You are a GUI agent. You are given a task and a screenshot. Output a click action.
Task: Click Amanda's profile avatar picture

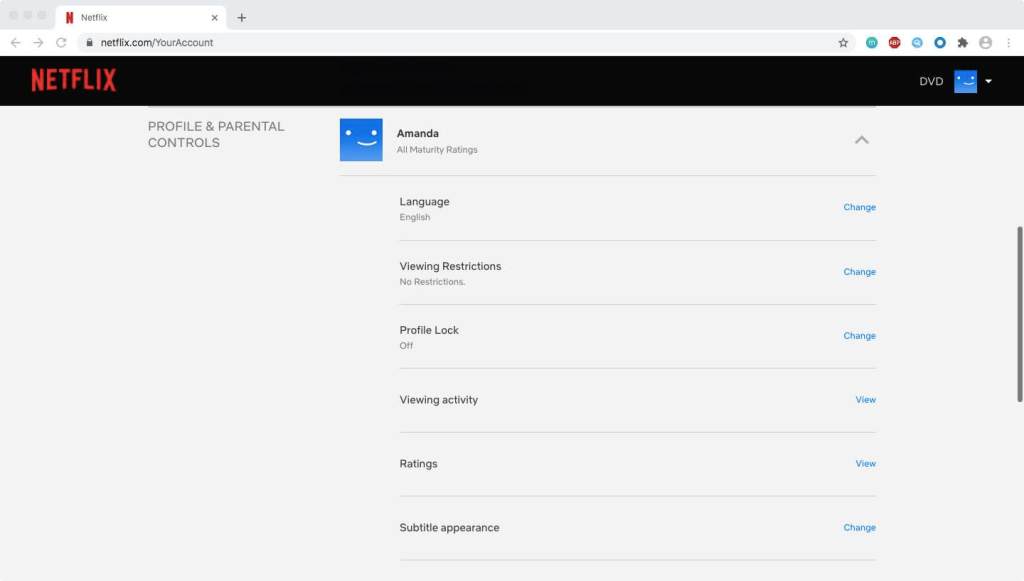361,140
